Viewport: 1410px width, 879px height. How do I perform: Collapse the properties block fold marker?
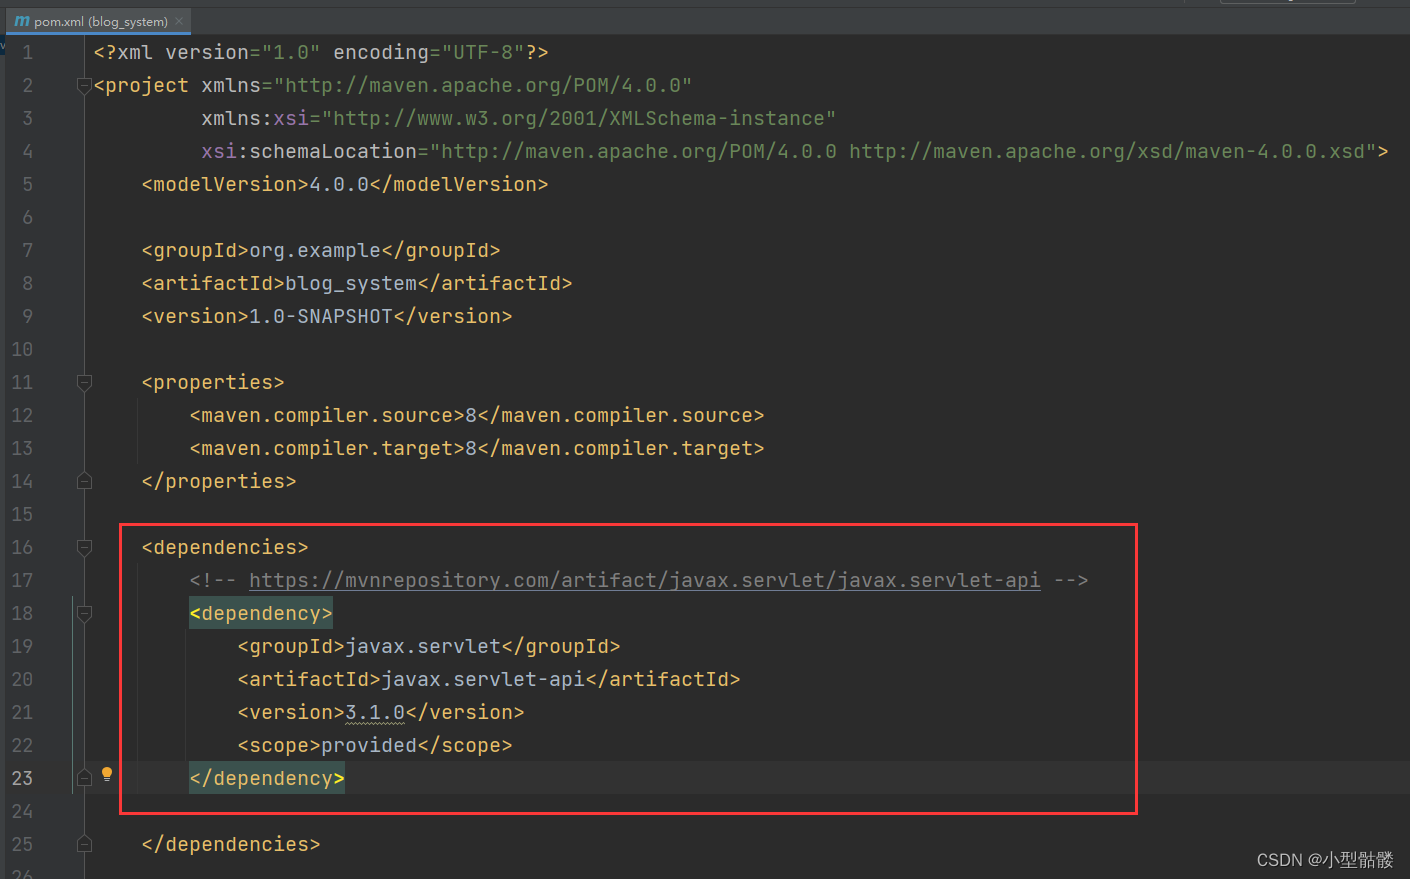pos(84,382)
